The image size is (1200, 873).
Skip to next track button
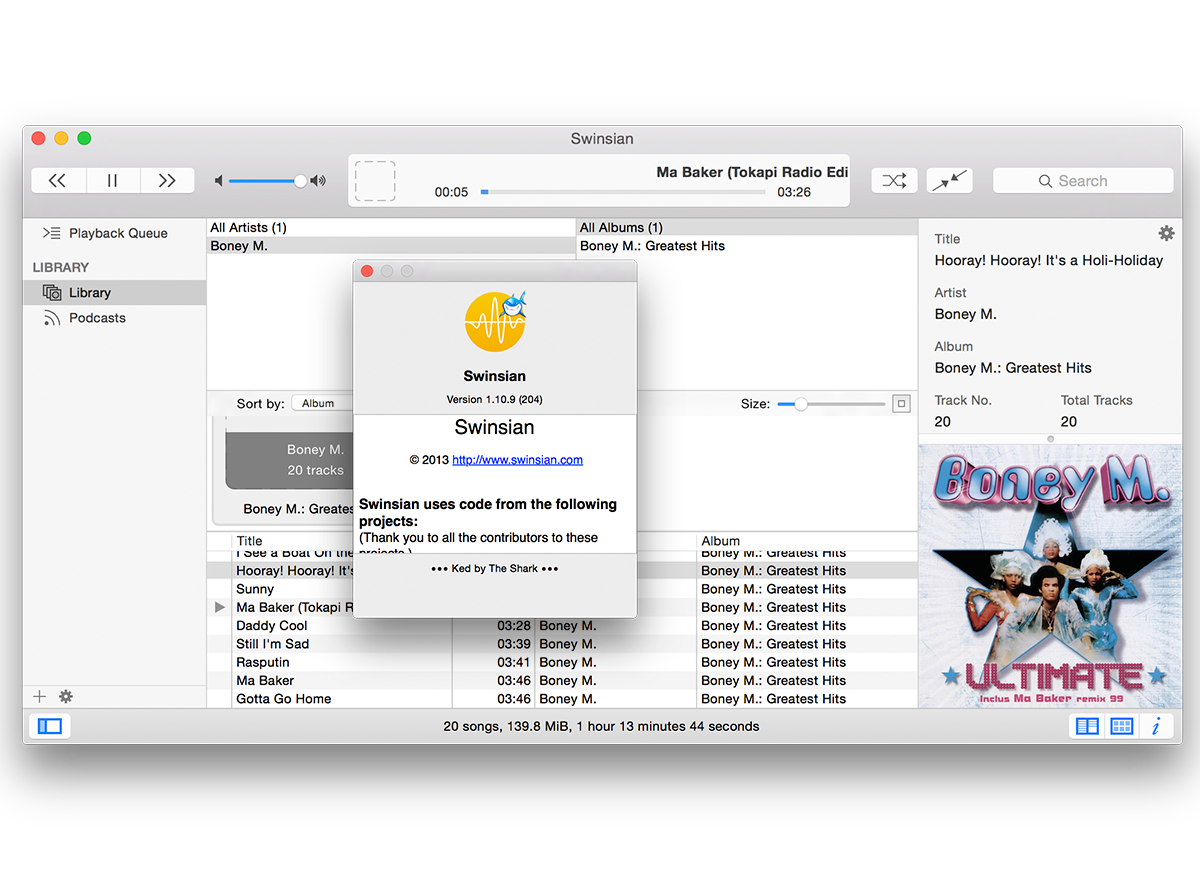click(x=167, y=181)
